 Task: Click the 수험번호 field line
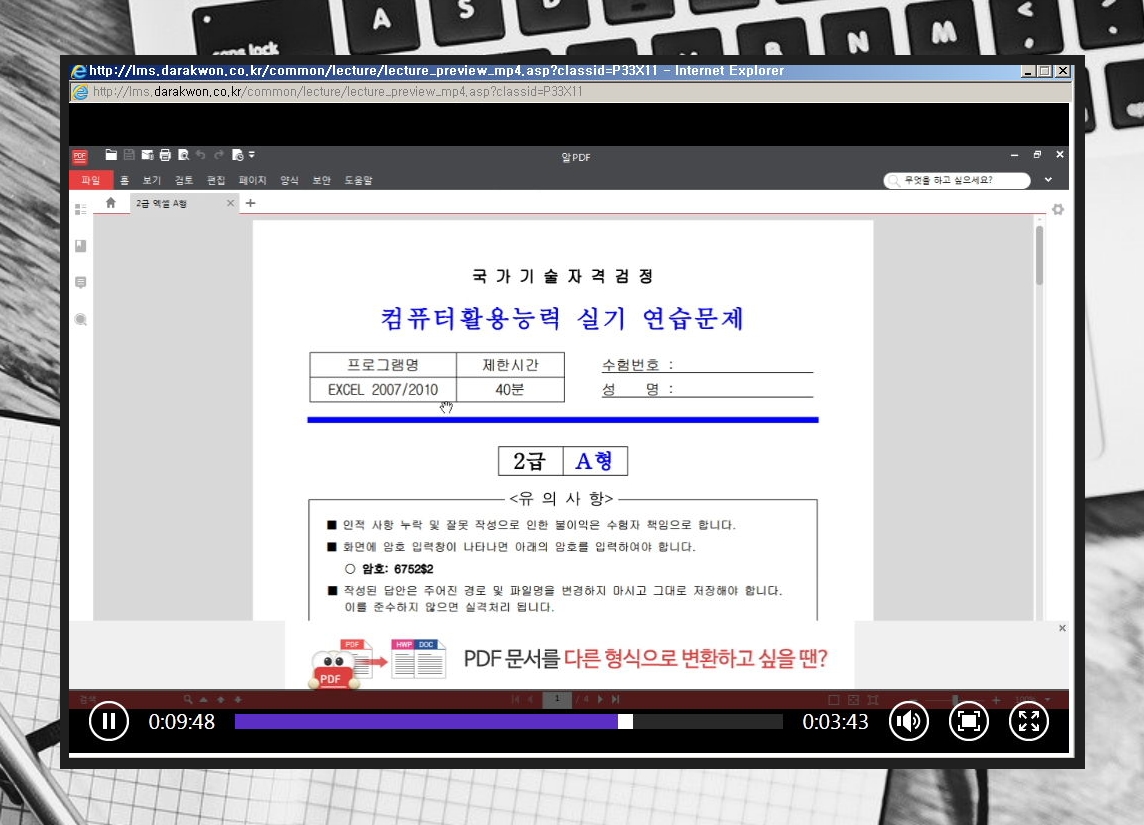point(707,365)
